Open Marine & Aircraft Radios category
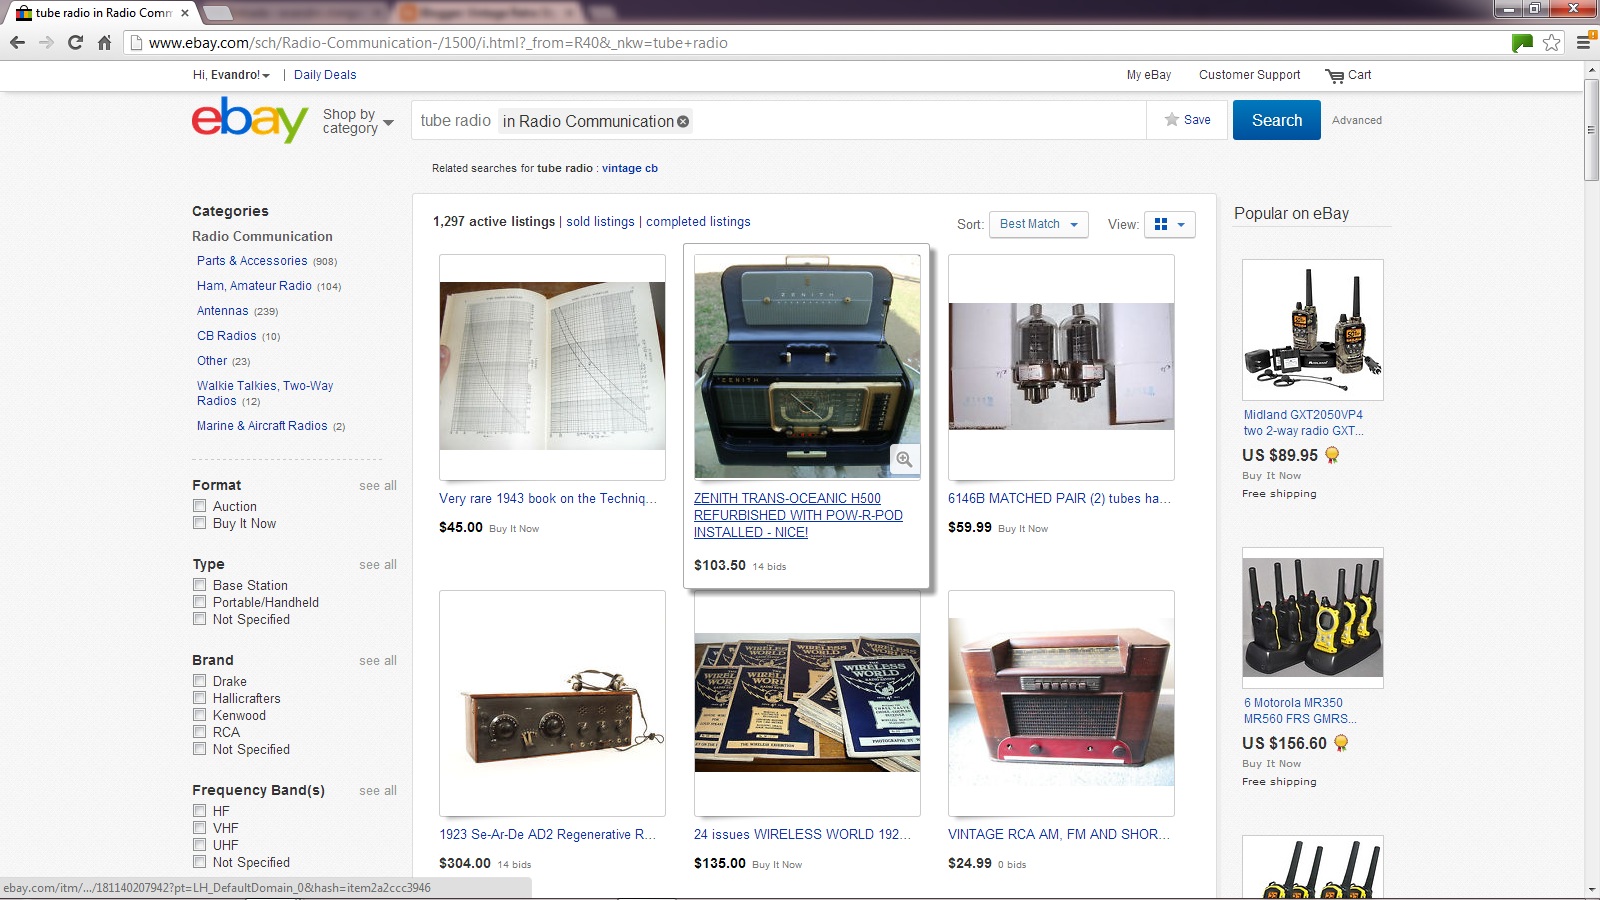Image resolution: width=1600 pixels, height=900 pixels. pos(262,426)
